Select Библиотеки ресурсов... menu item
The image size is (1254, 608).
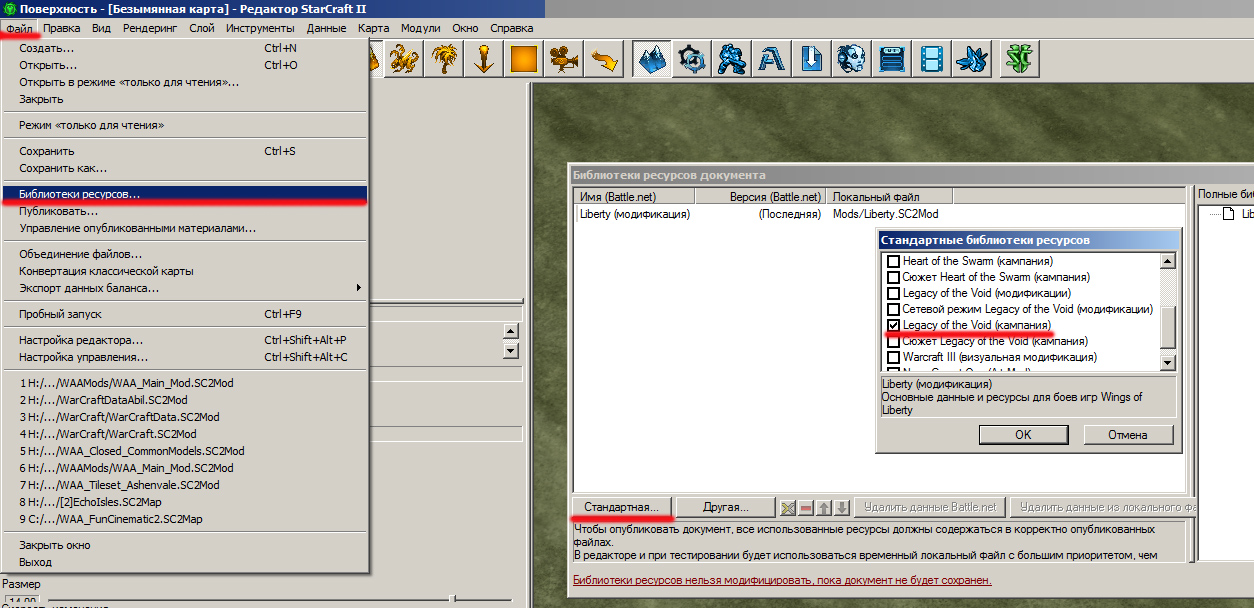185,194
